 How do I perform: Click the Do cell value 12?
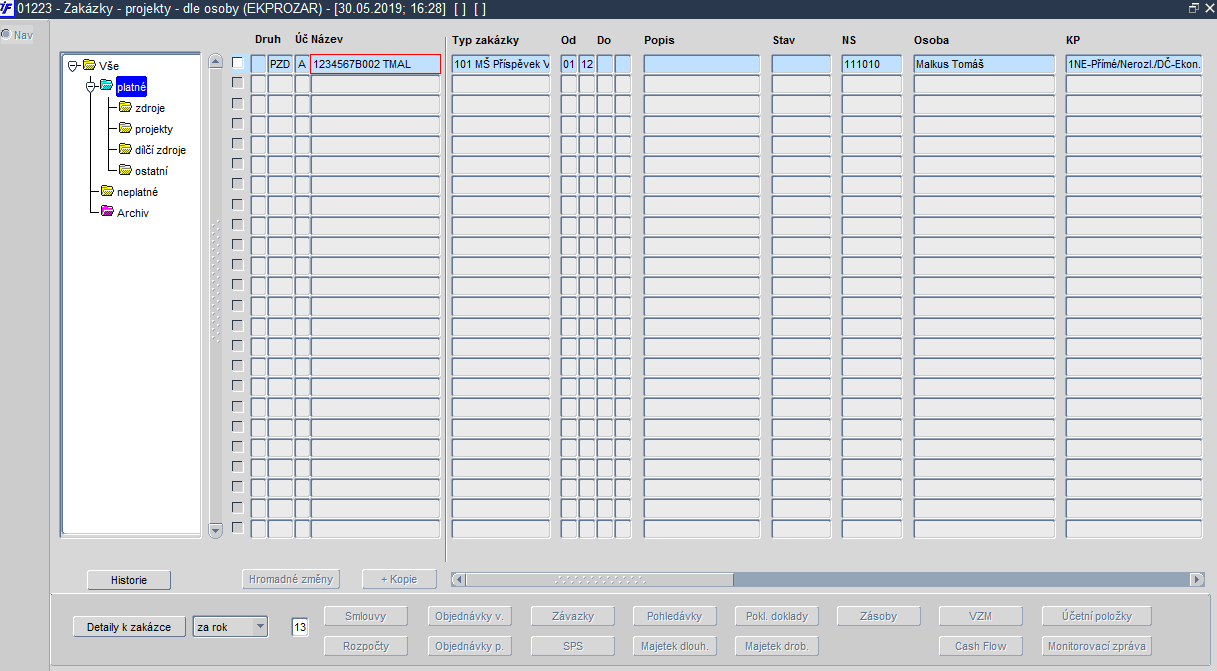pos(588,64)
